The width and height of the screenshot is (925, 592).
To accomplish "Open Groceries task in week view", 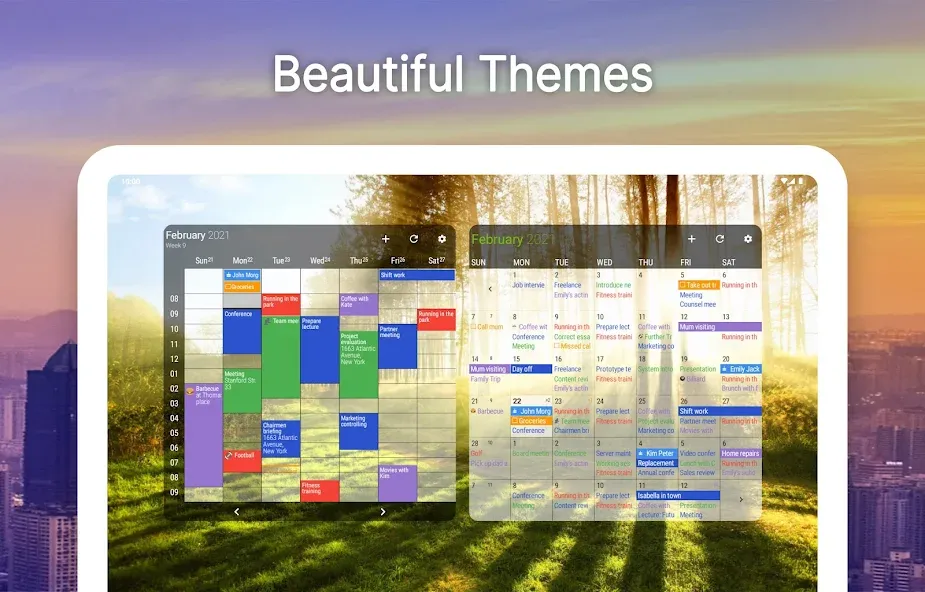I will tap(242, 287).
